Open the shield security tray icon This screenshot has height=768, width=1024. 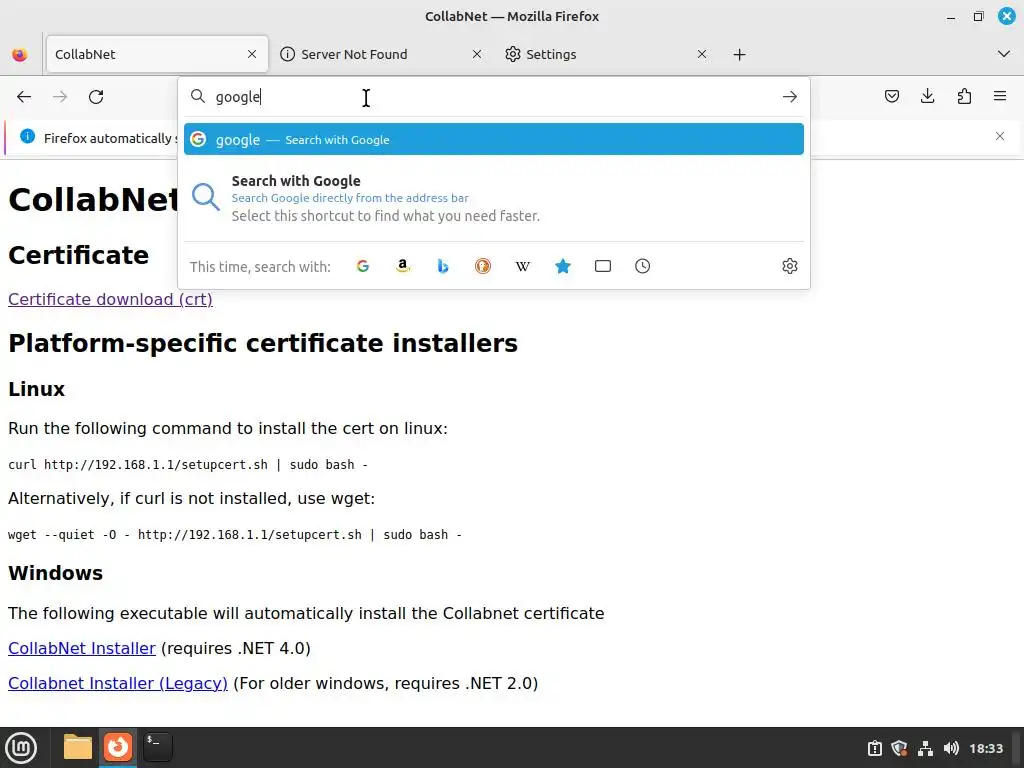[899, 748]
